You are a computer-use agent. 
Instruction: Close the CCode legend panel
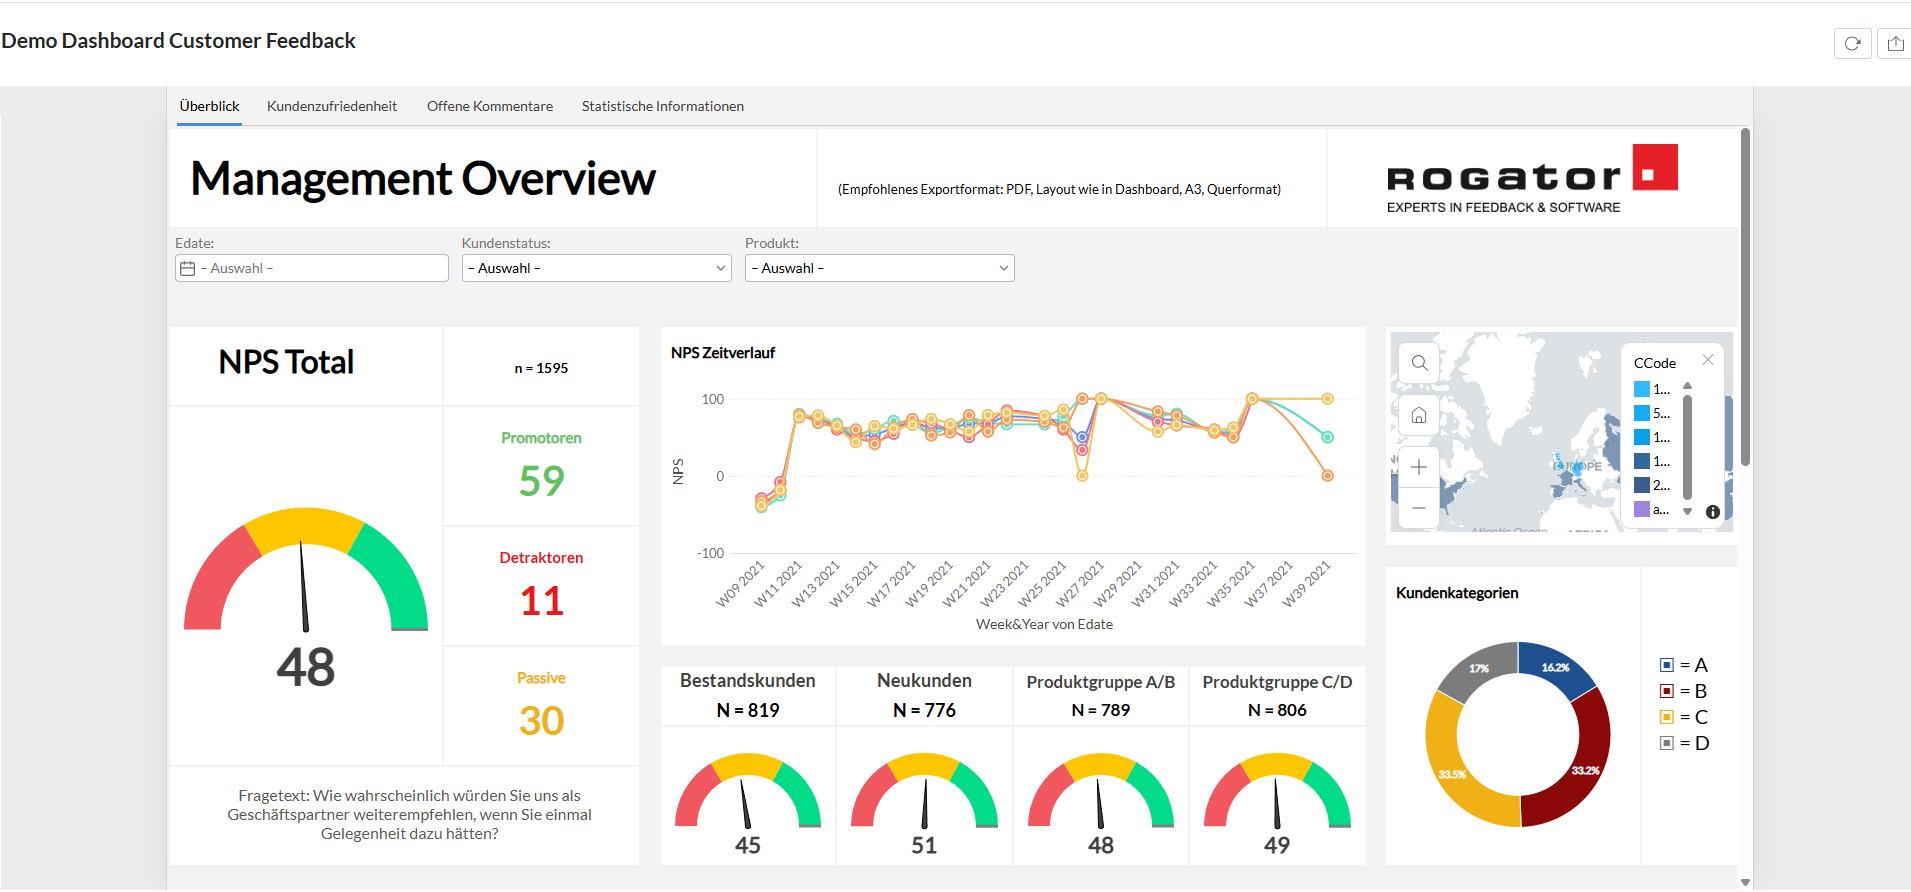pos(1708,360)
